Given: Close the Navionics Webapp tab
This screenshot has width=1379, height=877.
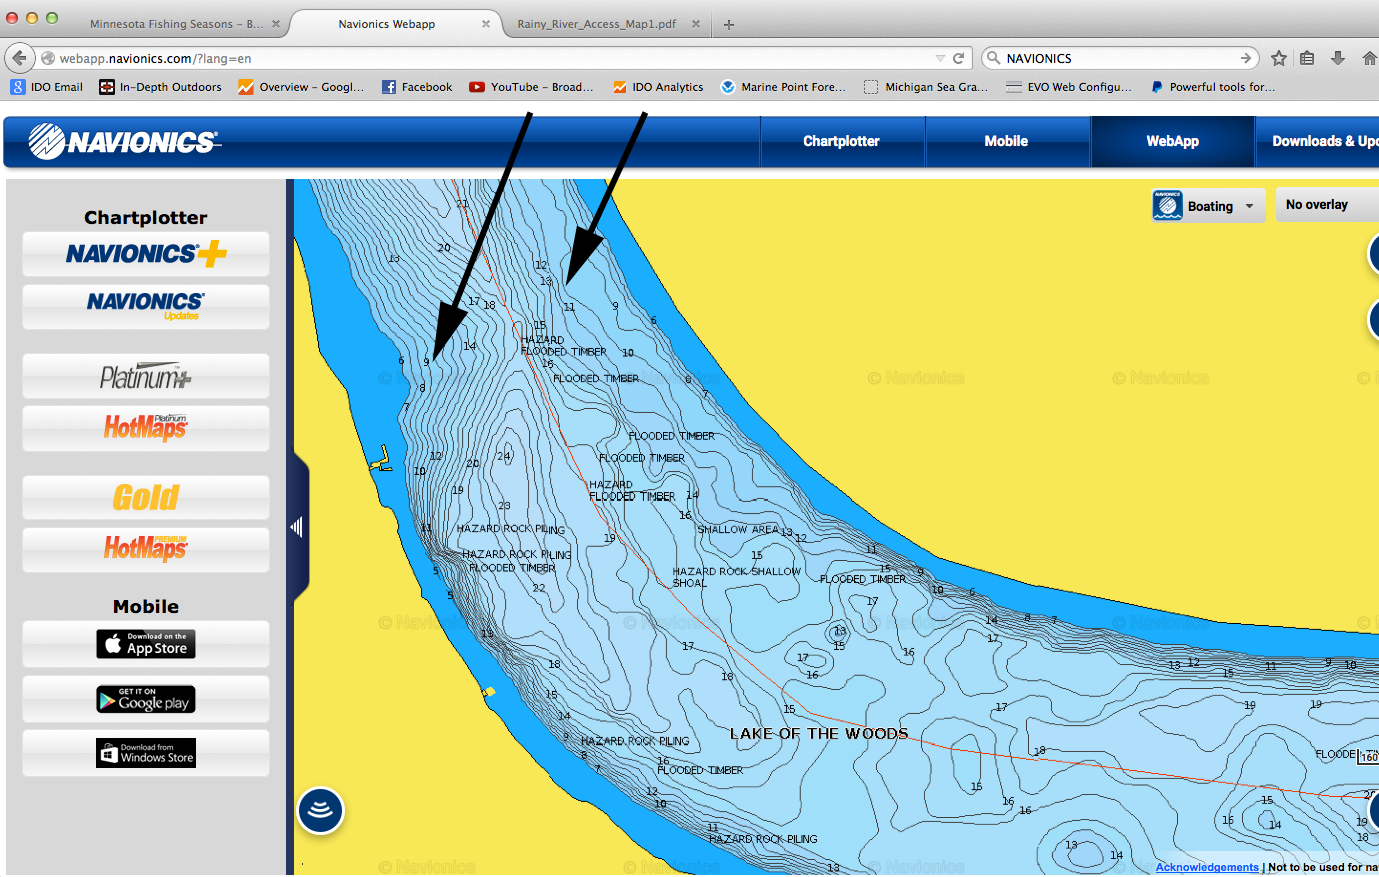Looking at the screenshot, I should click(486, 24).
